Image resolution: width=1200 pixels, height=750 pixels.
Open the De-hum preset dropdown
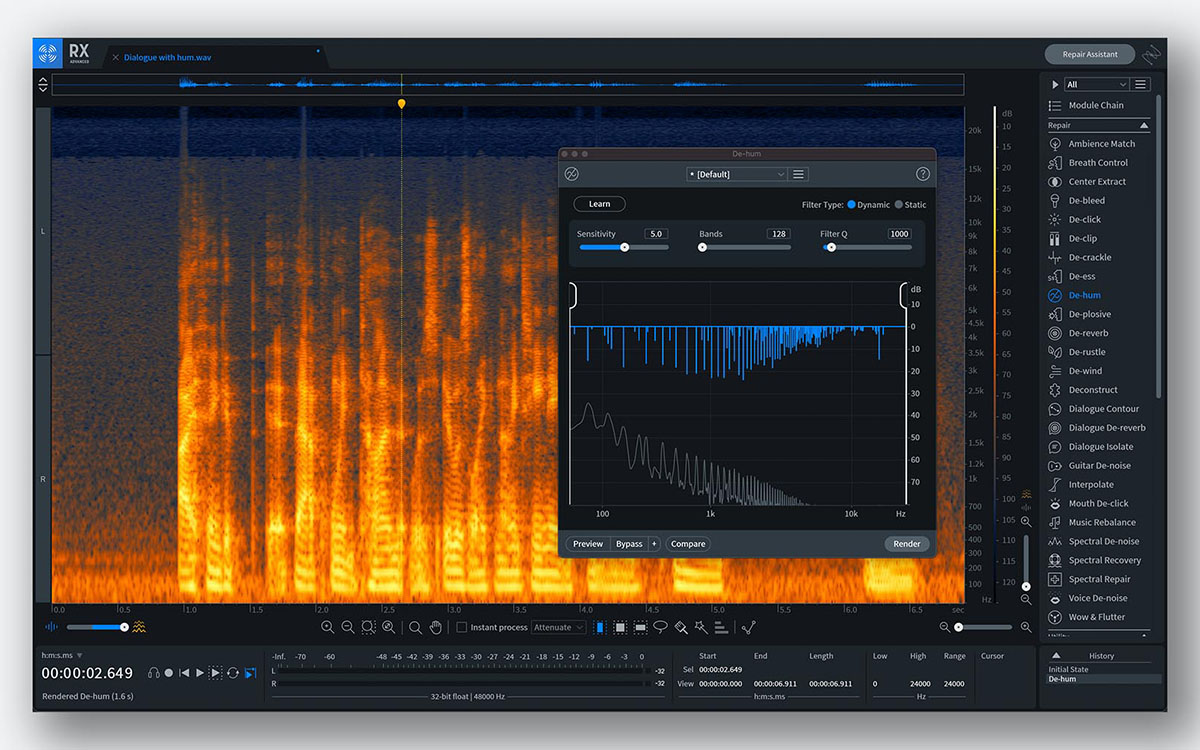pos(737,174)
